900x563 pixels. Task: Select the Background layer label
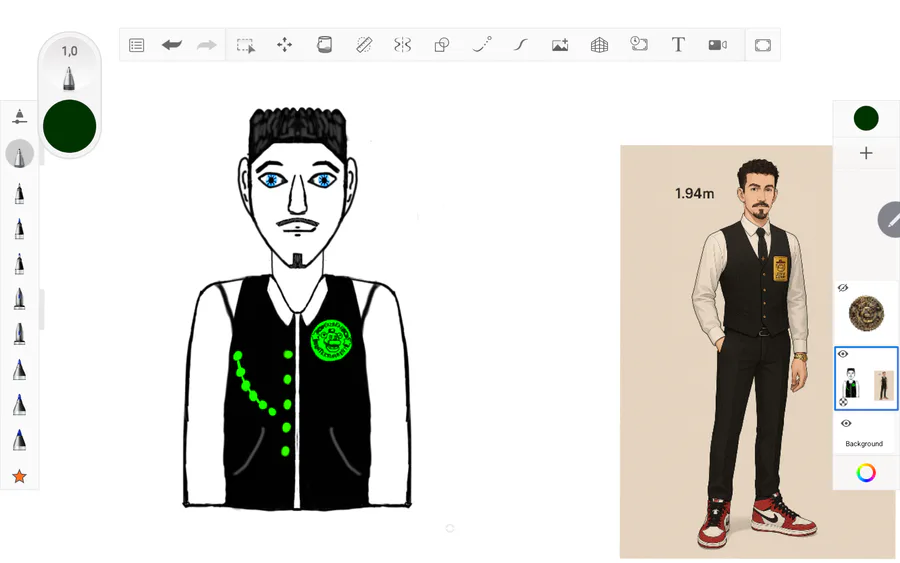coord(864,444)
